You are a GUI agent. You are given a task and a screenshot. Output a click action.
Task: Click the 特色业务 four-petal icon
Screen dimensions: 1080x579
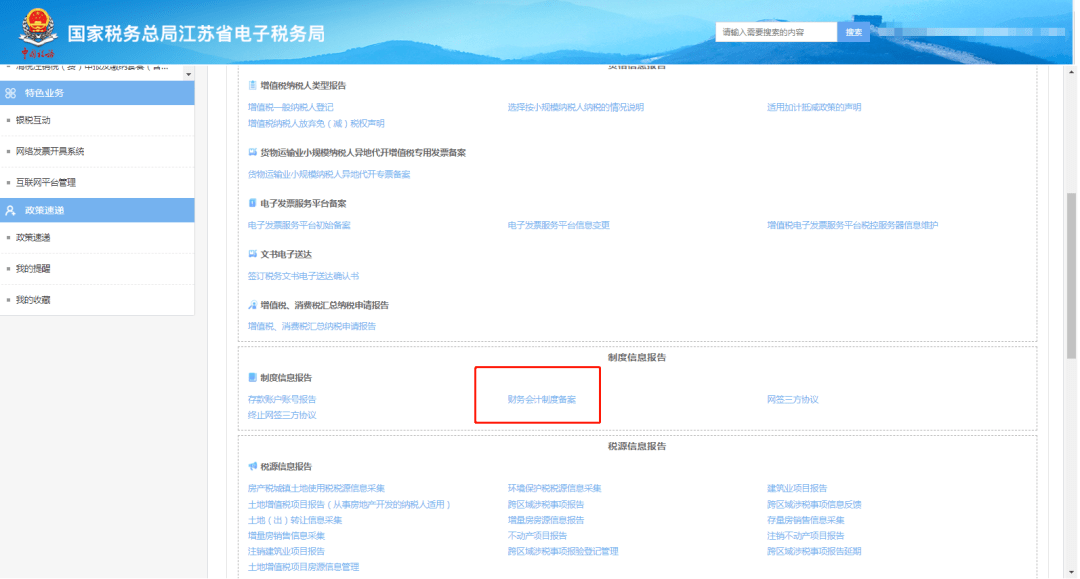10,93
